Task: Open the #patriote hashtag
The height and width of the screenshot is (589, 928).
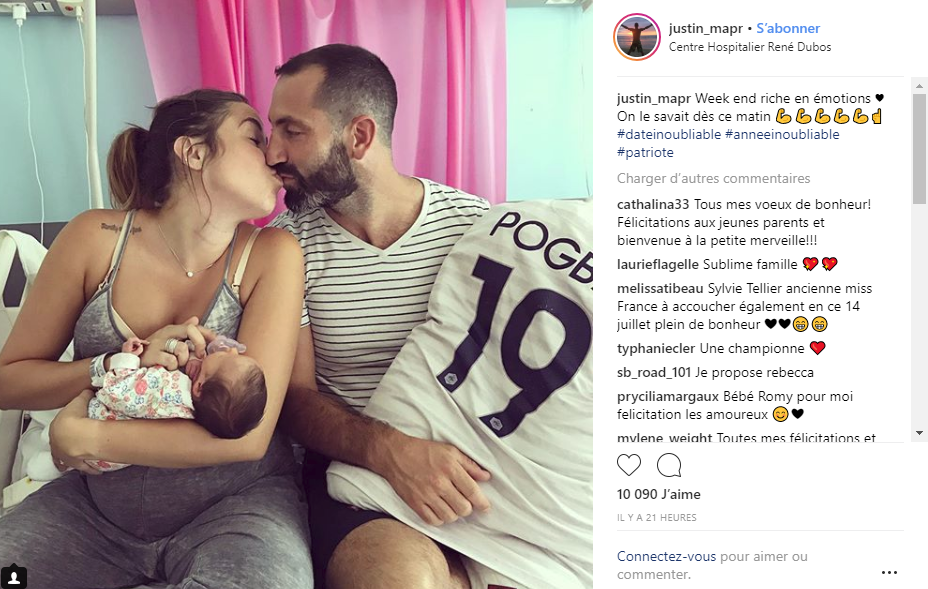Action: [645, 152]
